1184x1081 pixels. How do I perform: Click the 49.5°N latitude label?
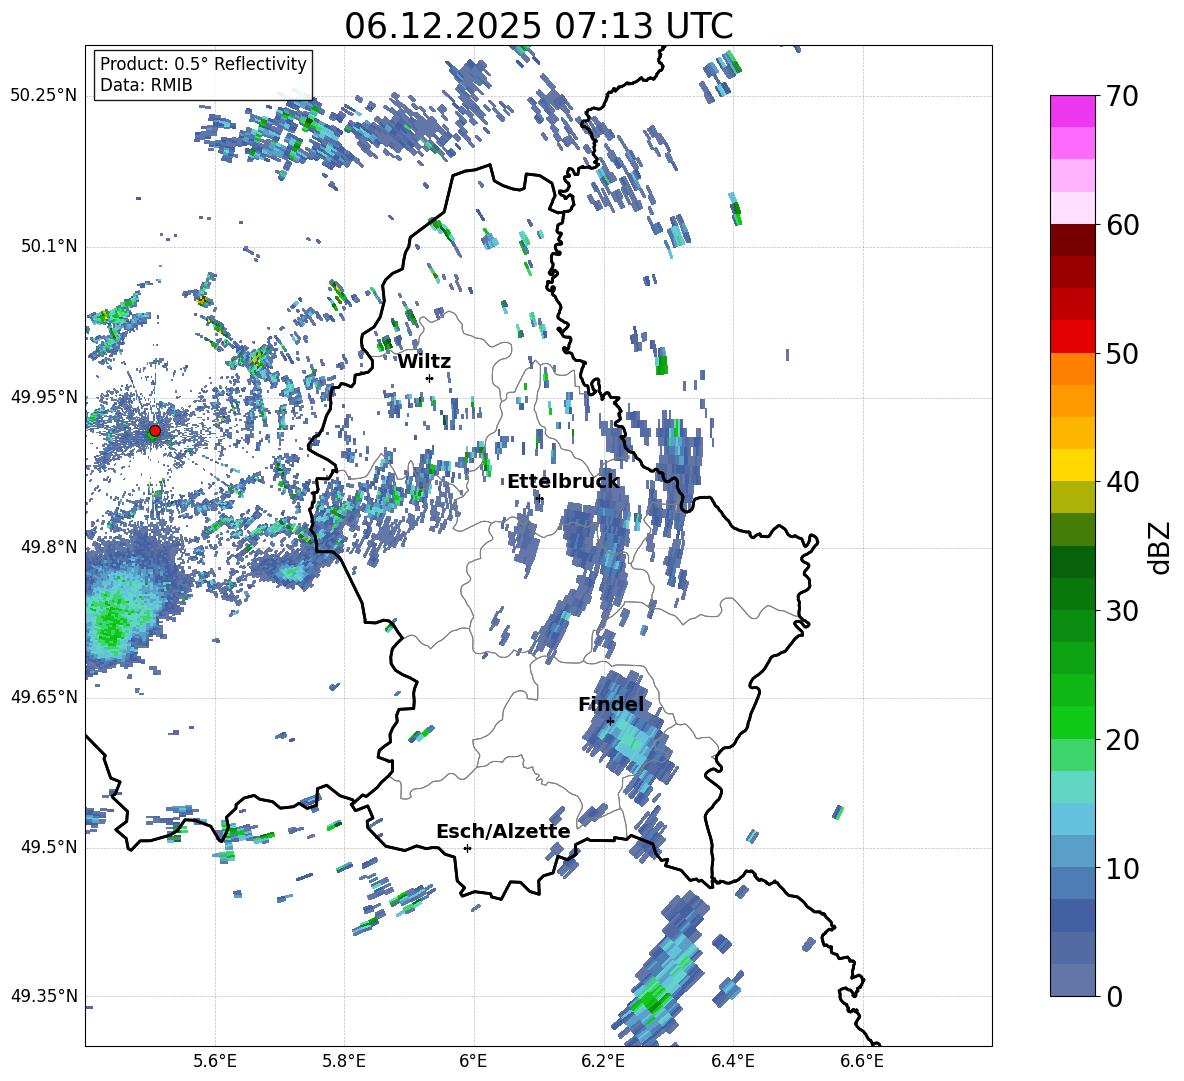(48, 847)
